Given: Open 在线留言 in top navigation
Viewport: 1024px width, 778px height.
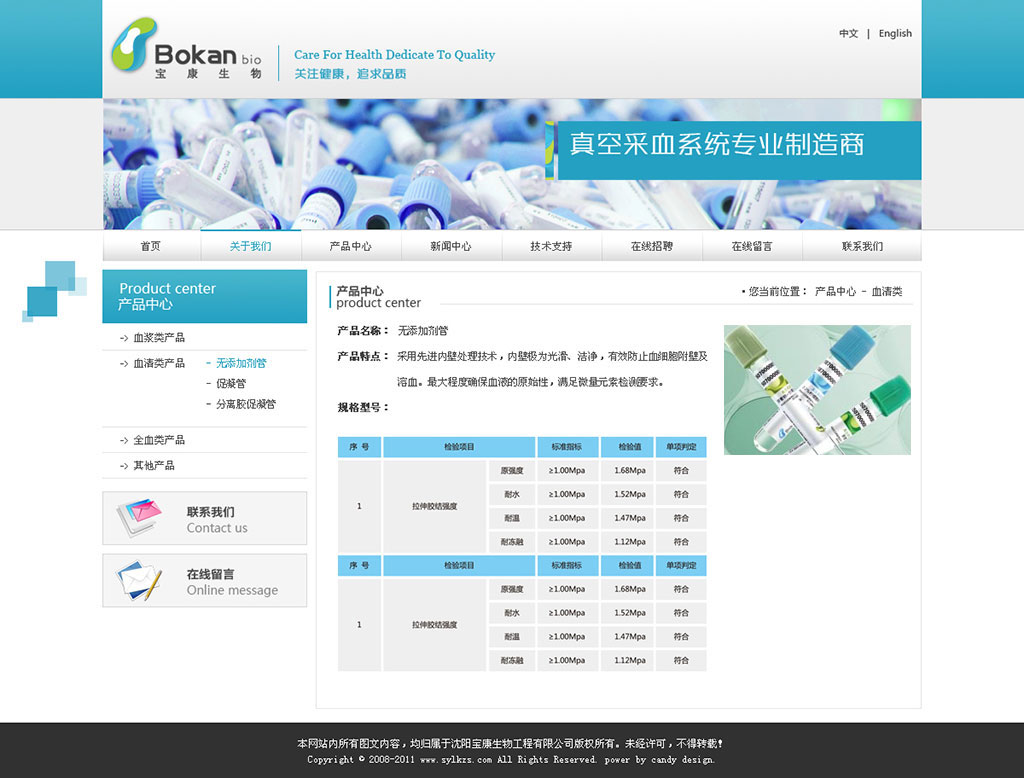Looking at the screenshot, I should point(752,246).
